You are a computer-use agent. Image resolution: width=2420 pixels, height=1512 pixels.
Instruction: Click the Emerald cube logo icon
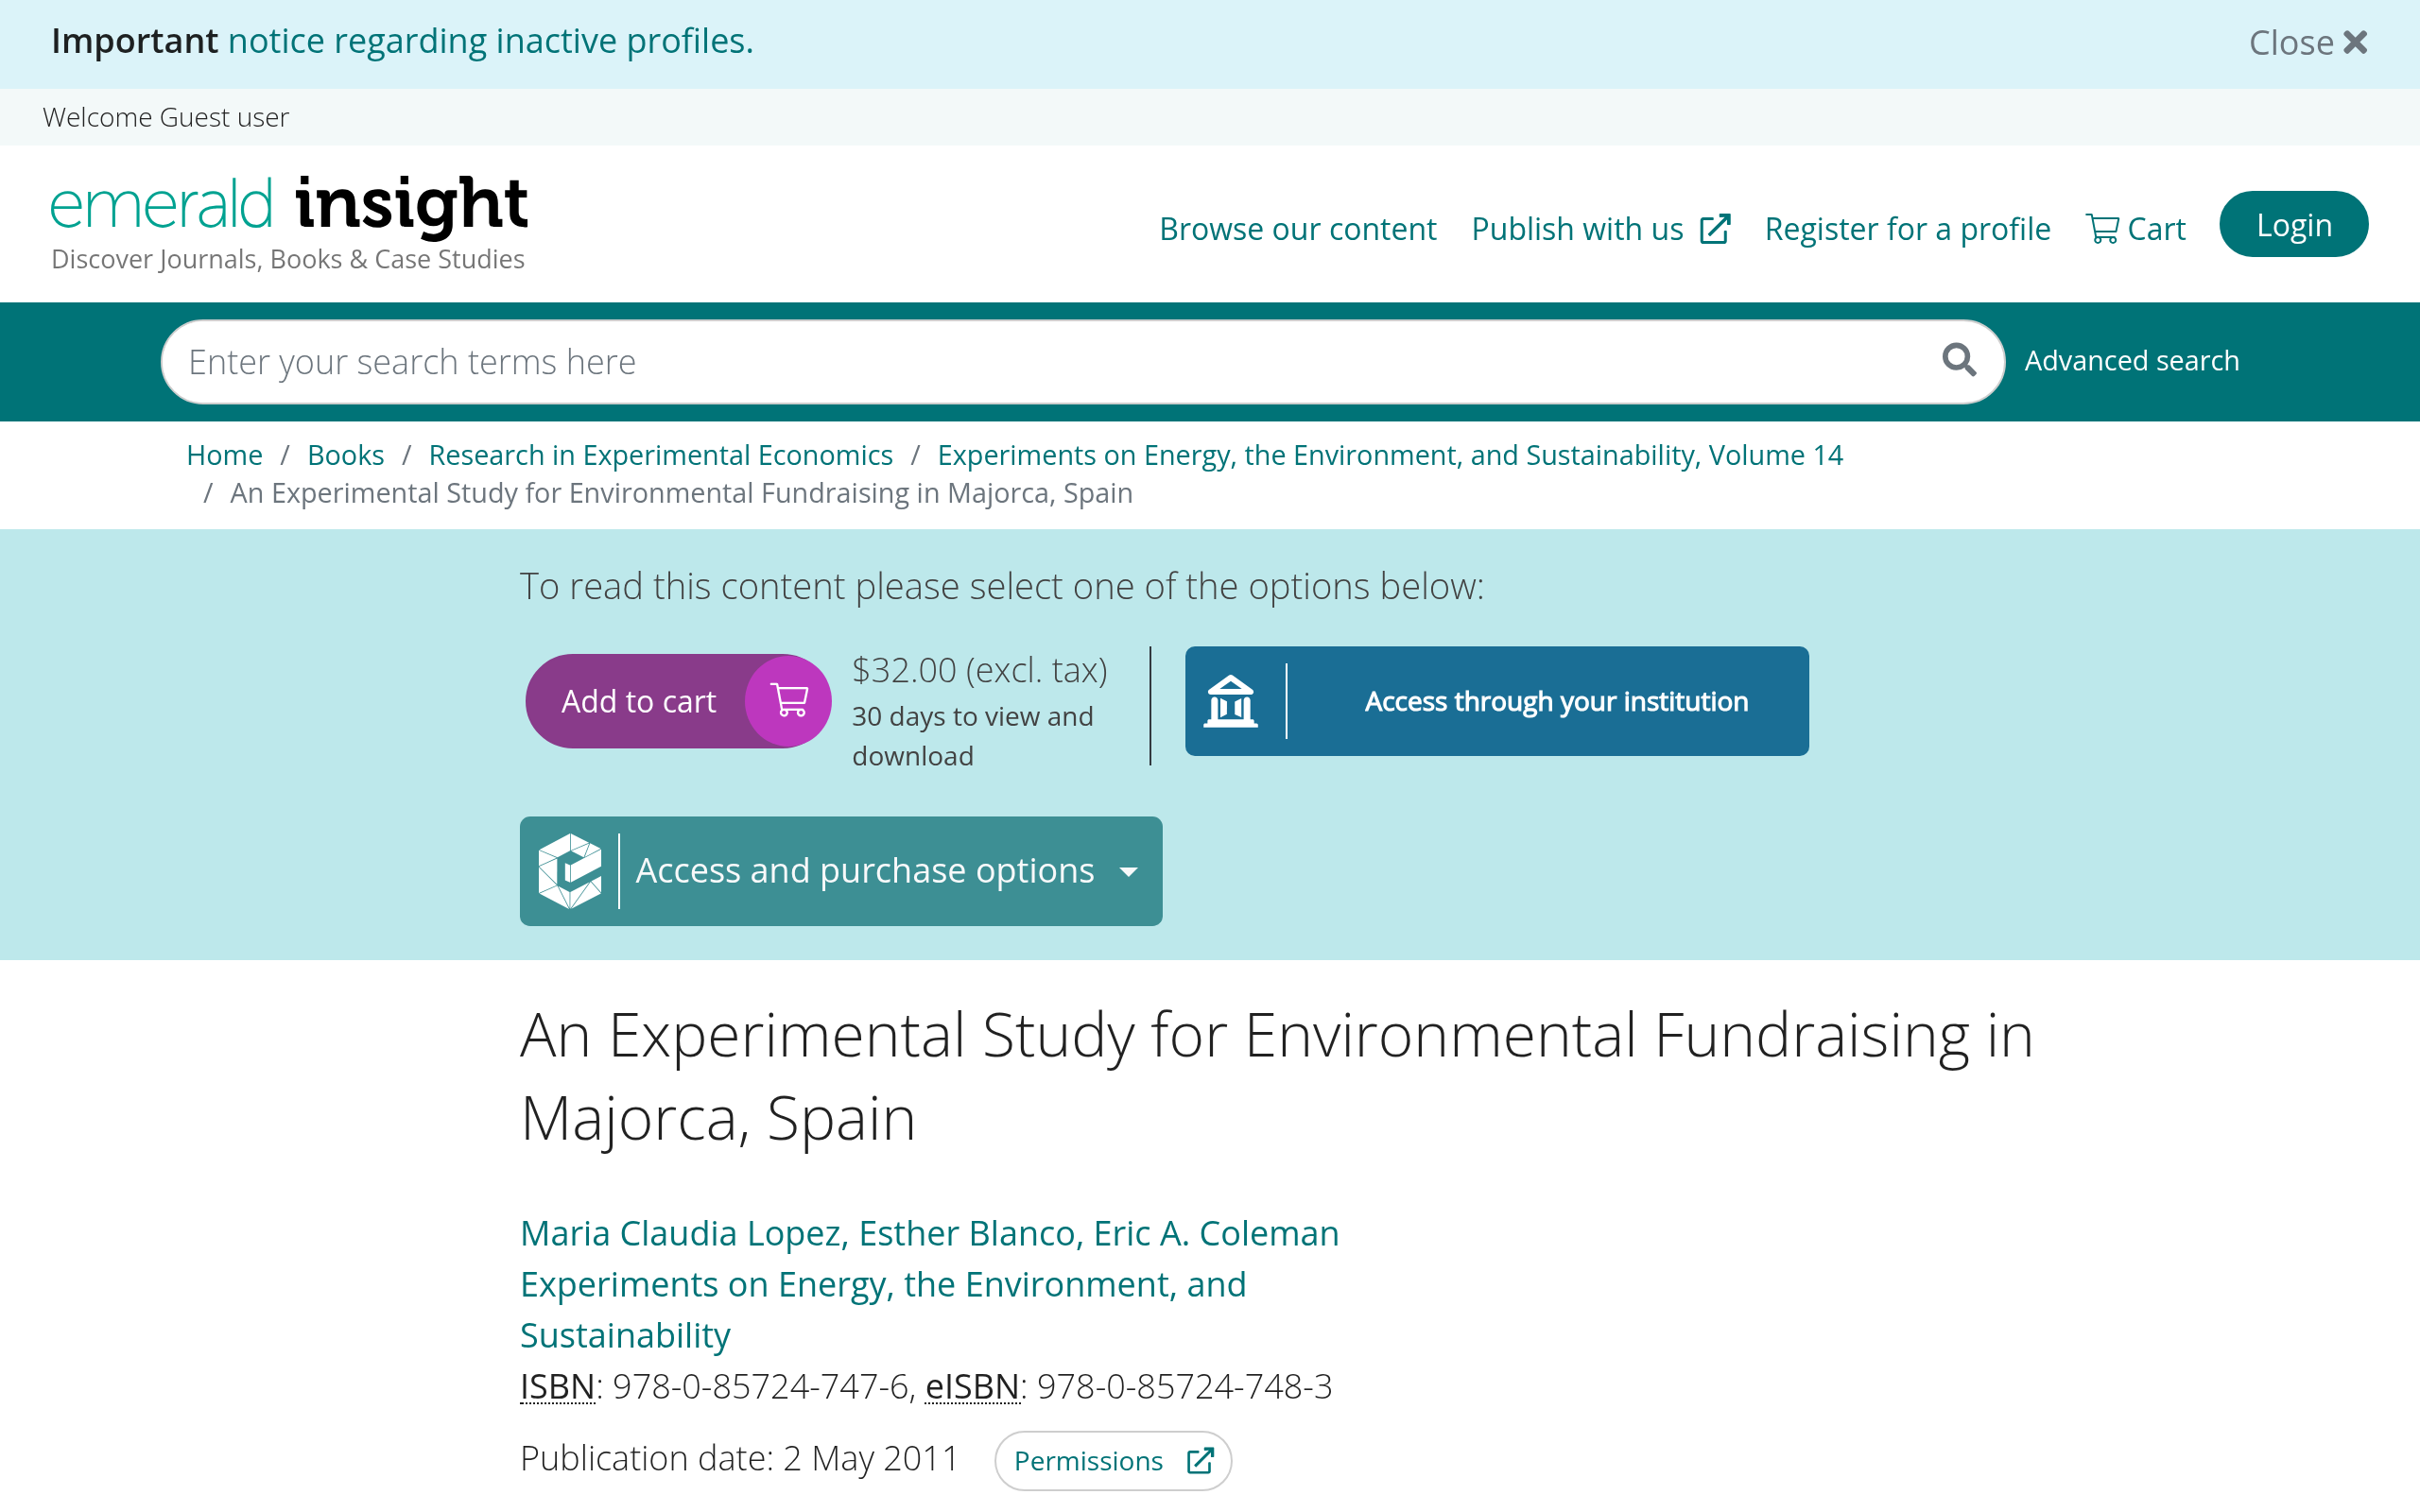[570, 871]
